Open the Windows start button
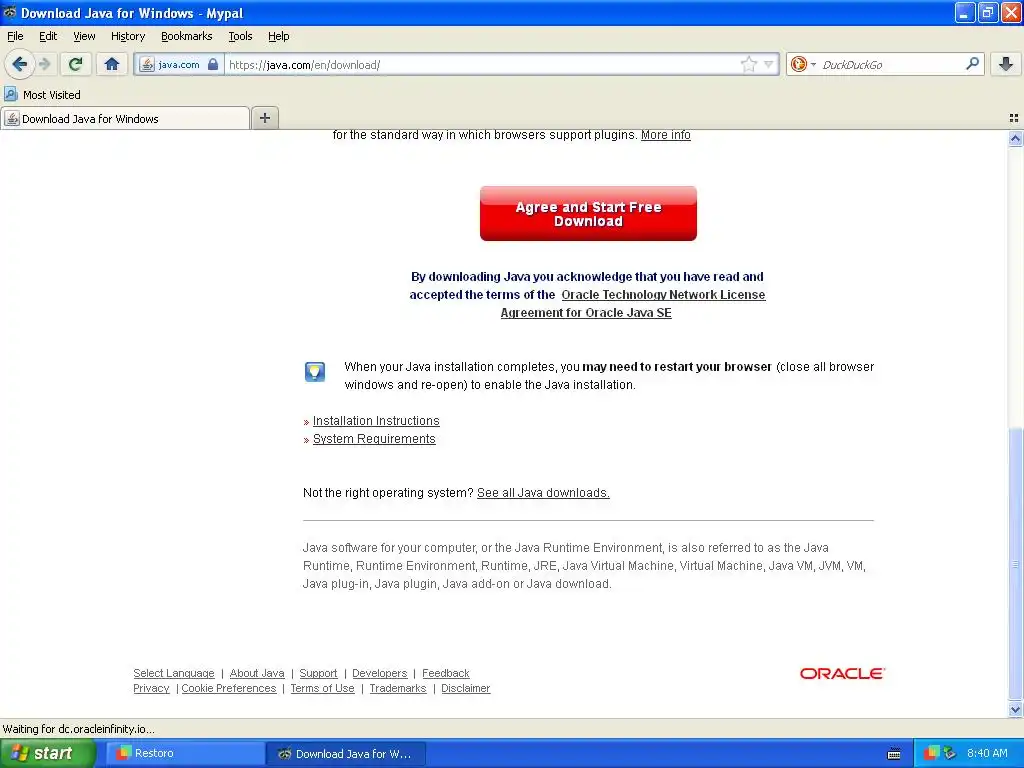The height and width of the screenshot is (768, 1024). click(x=48, y=754)
